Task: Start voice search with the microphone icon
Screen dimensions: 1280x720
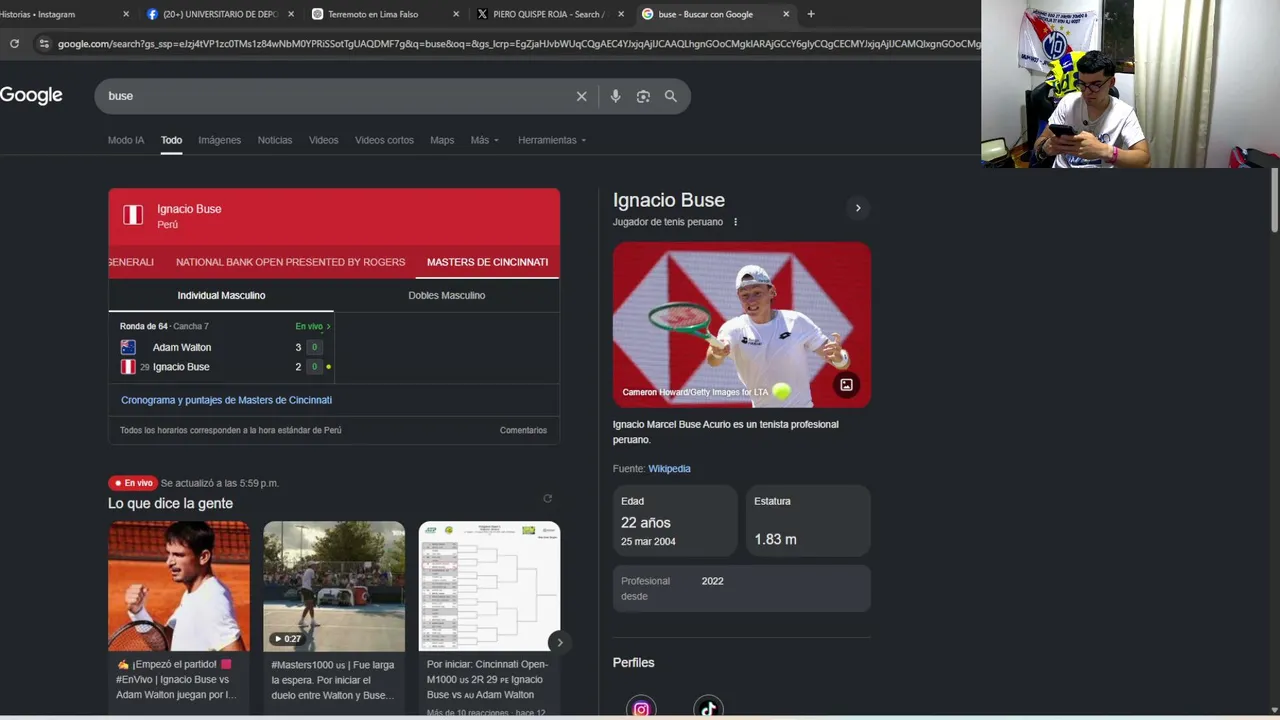Action: [x=615, y=96]
